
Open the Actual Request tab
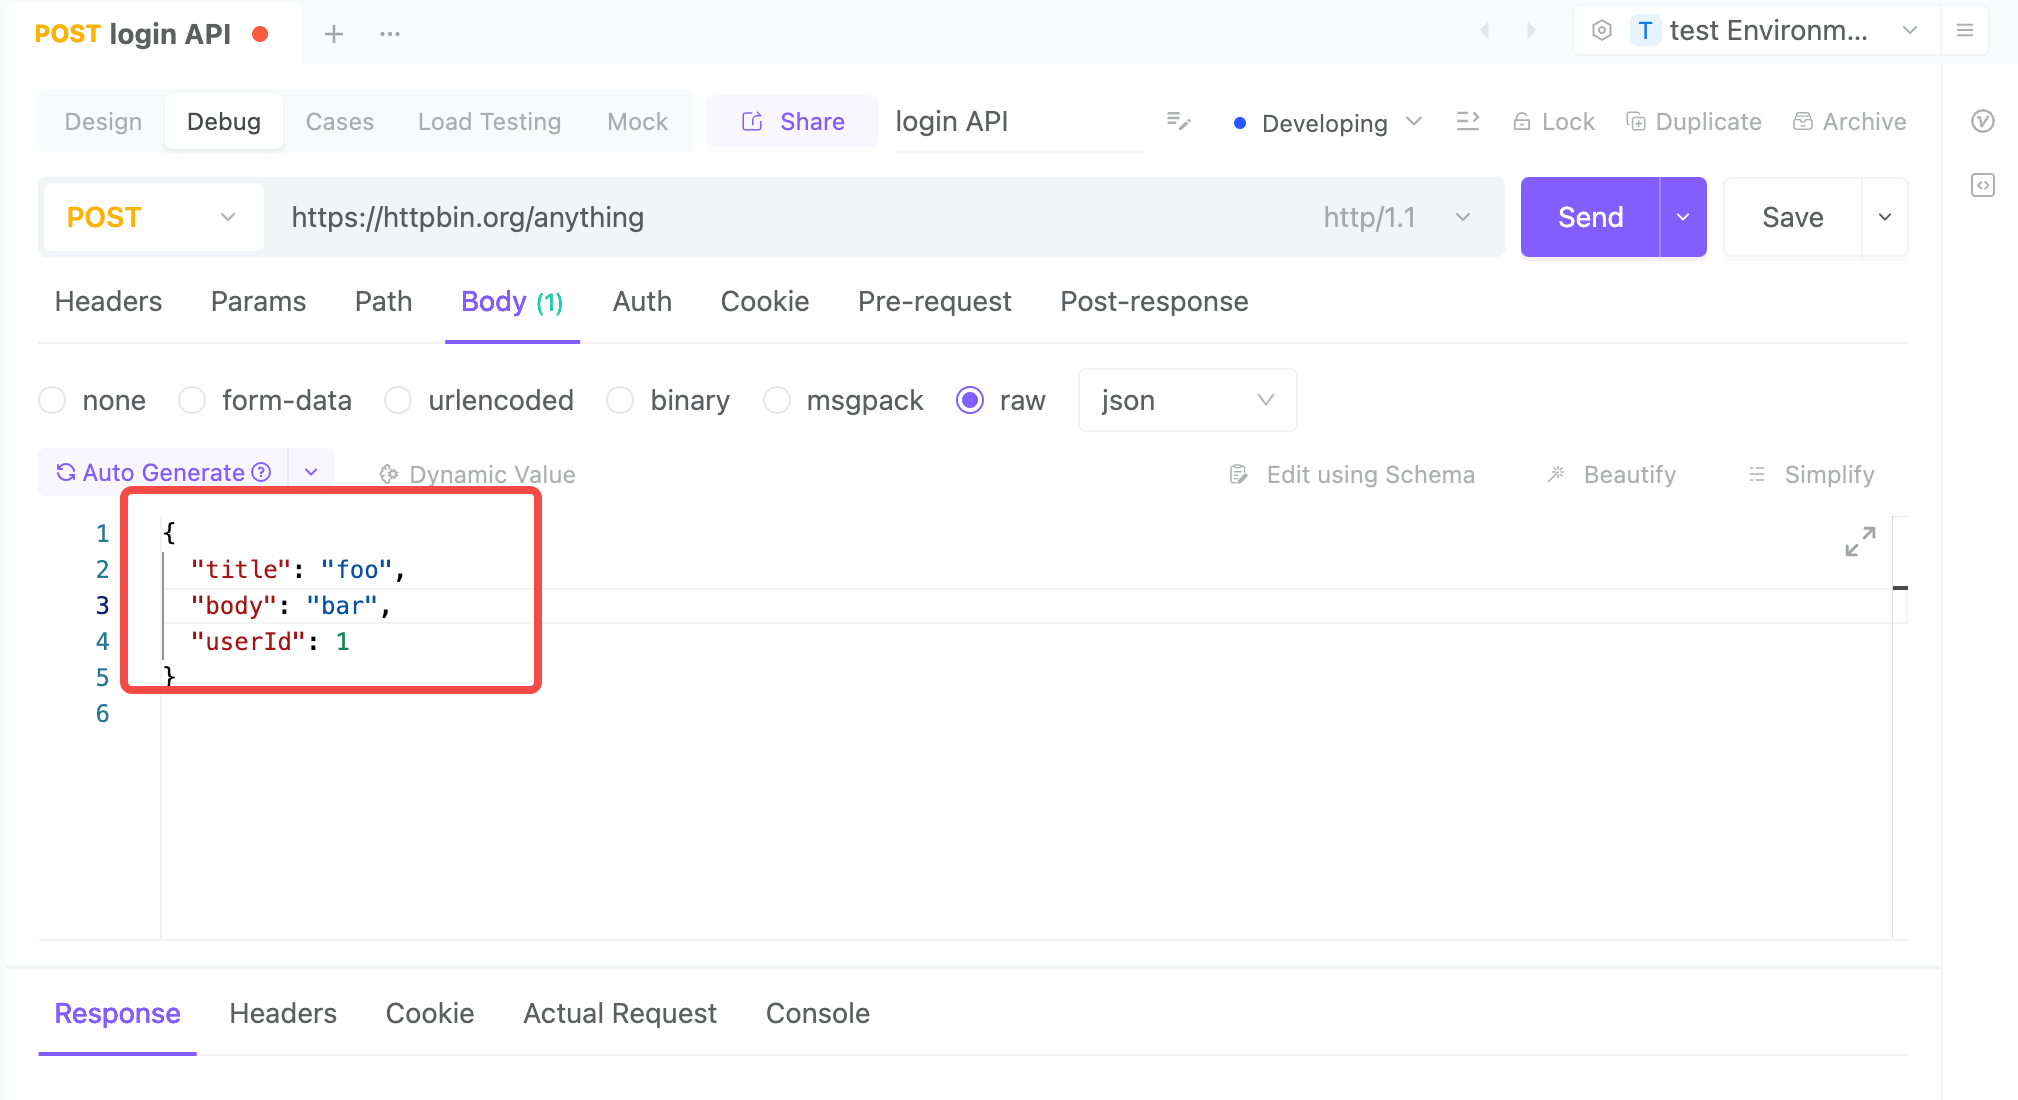point(620,1013)
